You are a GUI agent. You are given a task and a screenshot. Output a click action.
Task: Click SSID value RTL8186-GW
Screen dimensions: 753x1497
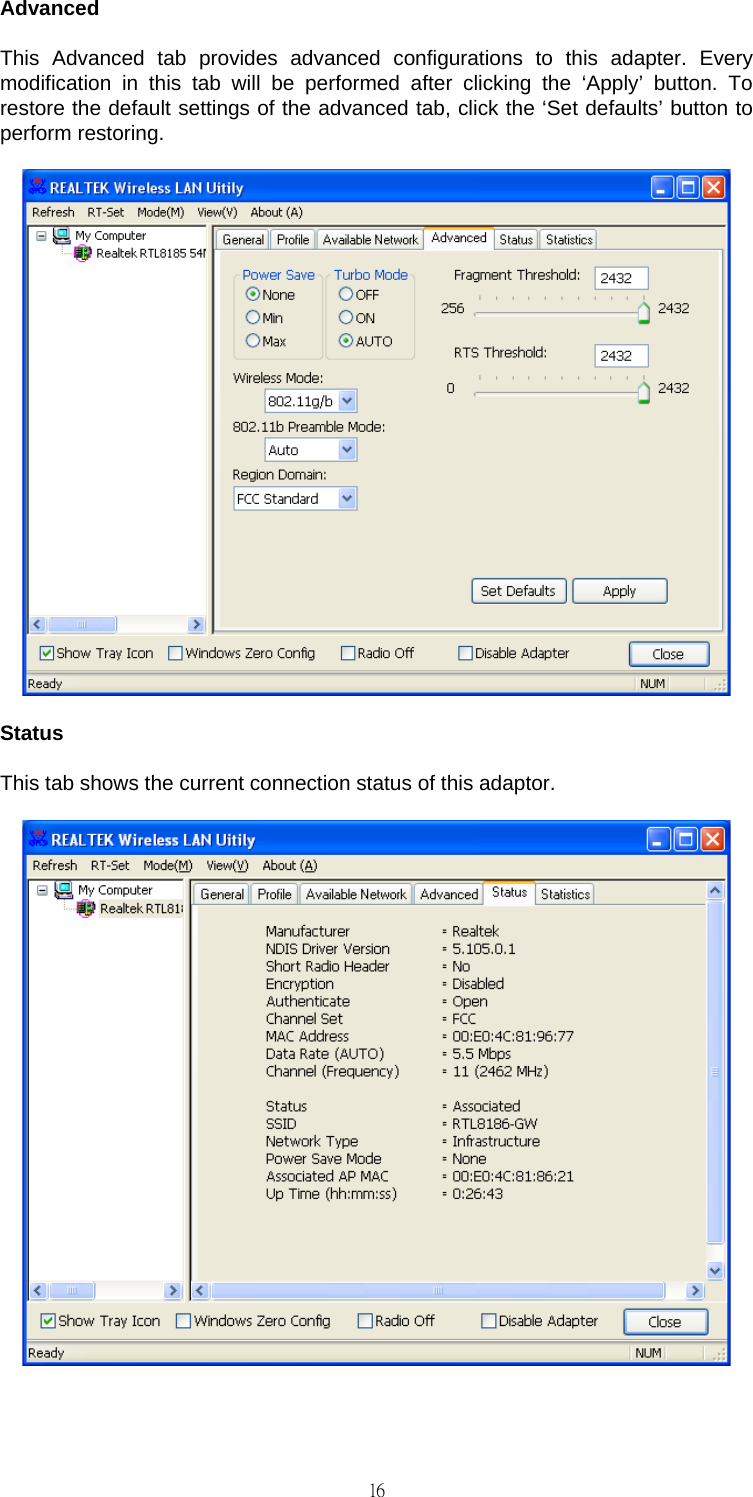coord(495,1124)
